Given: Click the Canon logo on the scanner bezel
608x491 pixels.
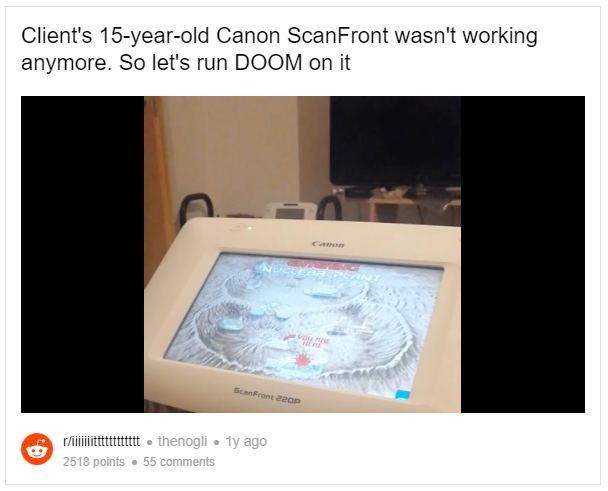Looking at the screenshot, I should click(x=328, y=244).
